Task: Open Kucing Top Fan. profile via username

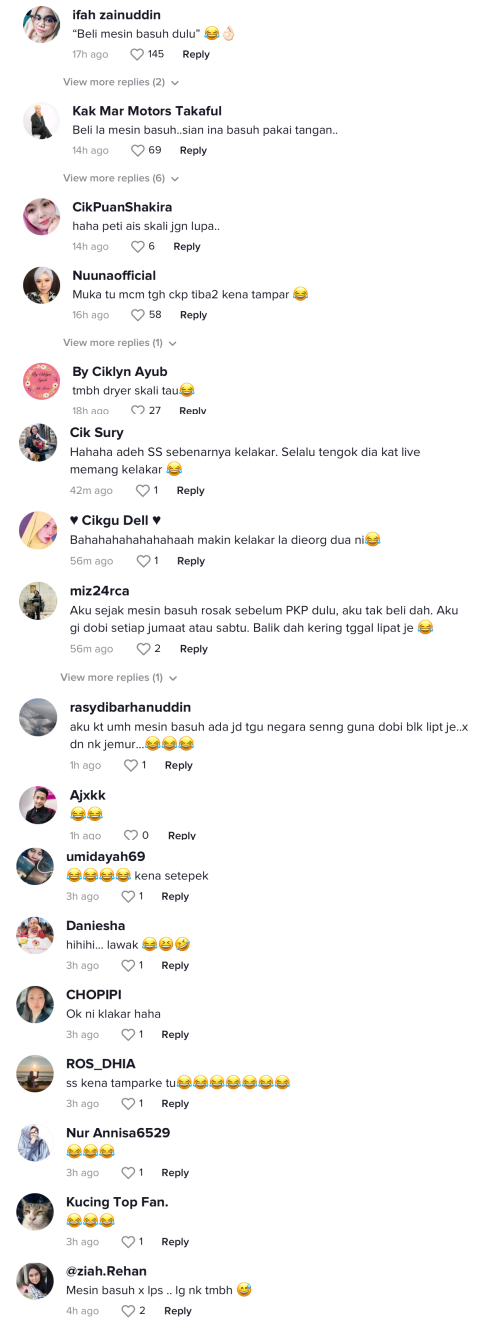Action: pyautogui.click(x=117, y=1201)
